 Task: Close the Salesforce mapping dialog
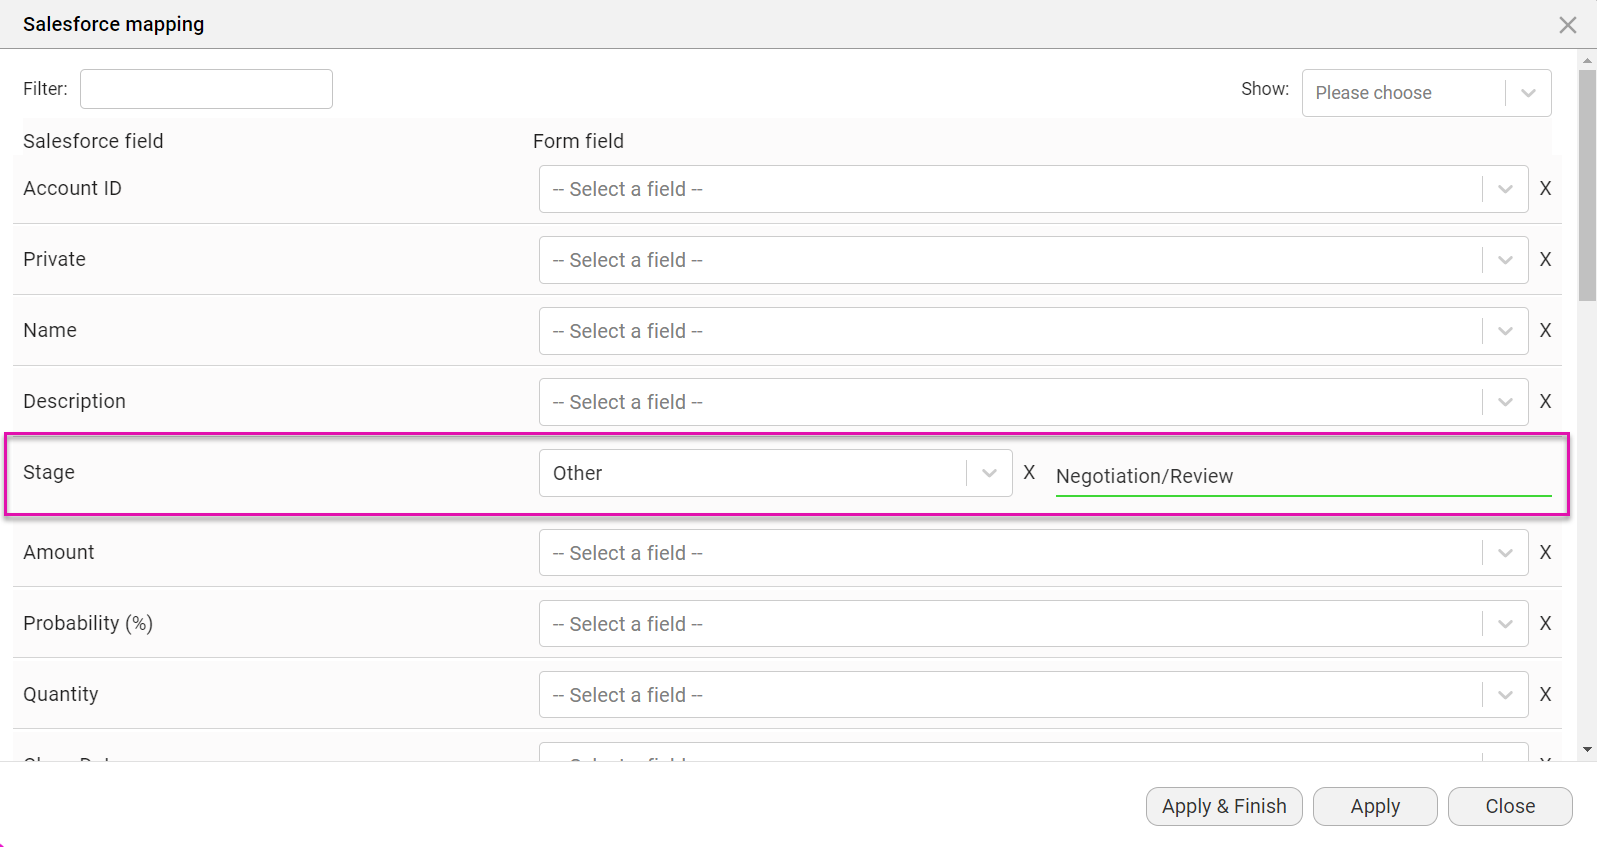(x=1567, y=24)
